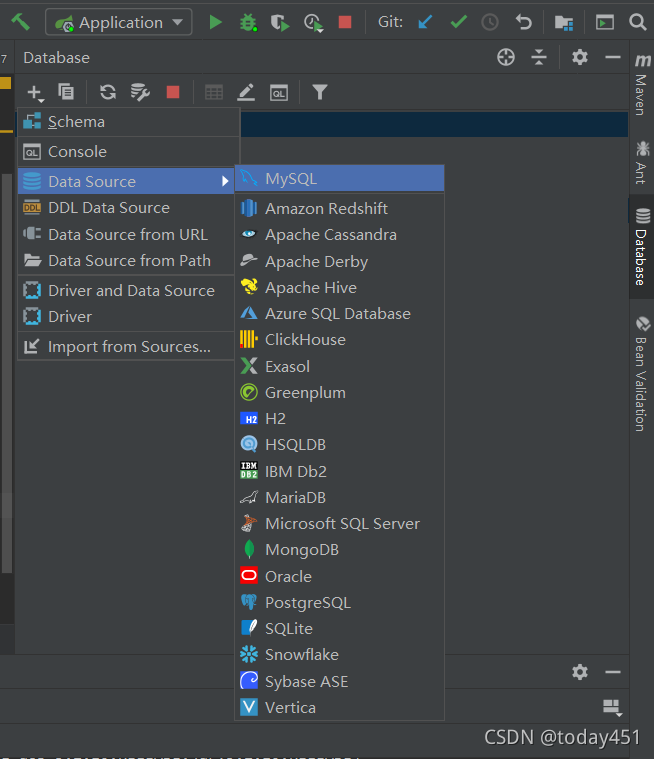This screenshot has height=759, width=654.
Task: Pick Oracle data source
Action: (x=339, y=577)
